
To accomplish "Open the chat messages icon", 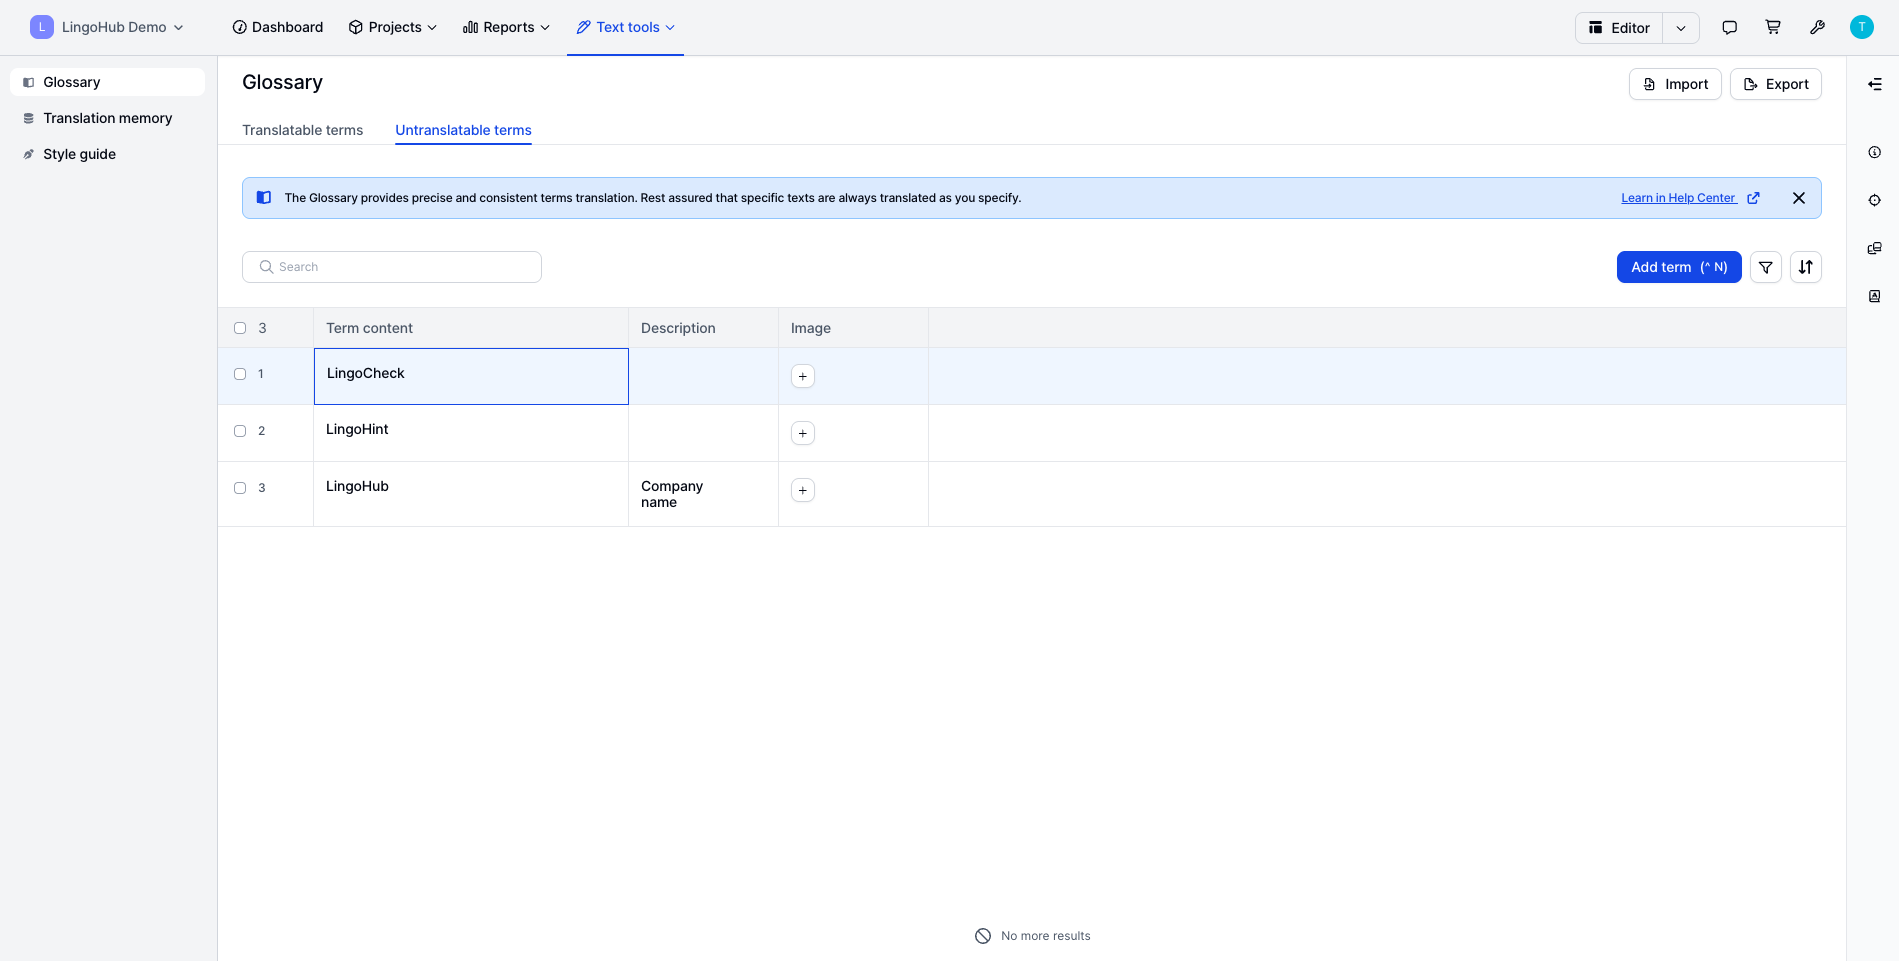I will (x=1729, y=27).
